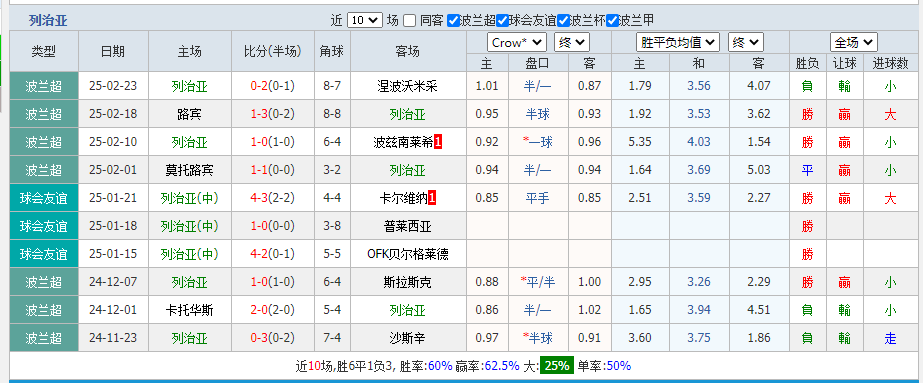Click the corner count 3-8 cell
Image resolution: width=923 pixels, height=383 pixels.
pyautogui.click(x=332, y=227)
